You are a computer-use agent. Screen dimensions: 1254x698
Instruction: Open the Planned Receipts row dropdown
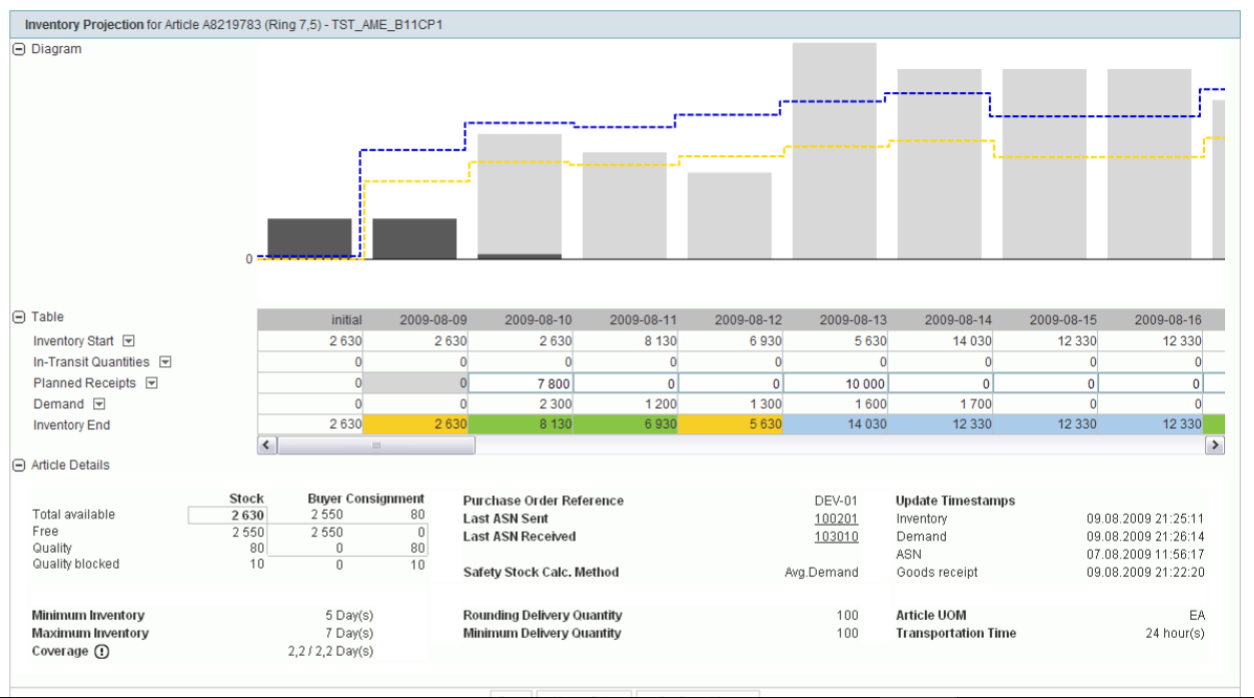(151, 383)
